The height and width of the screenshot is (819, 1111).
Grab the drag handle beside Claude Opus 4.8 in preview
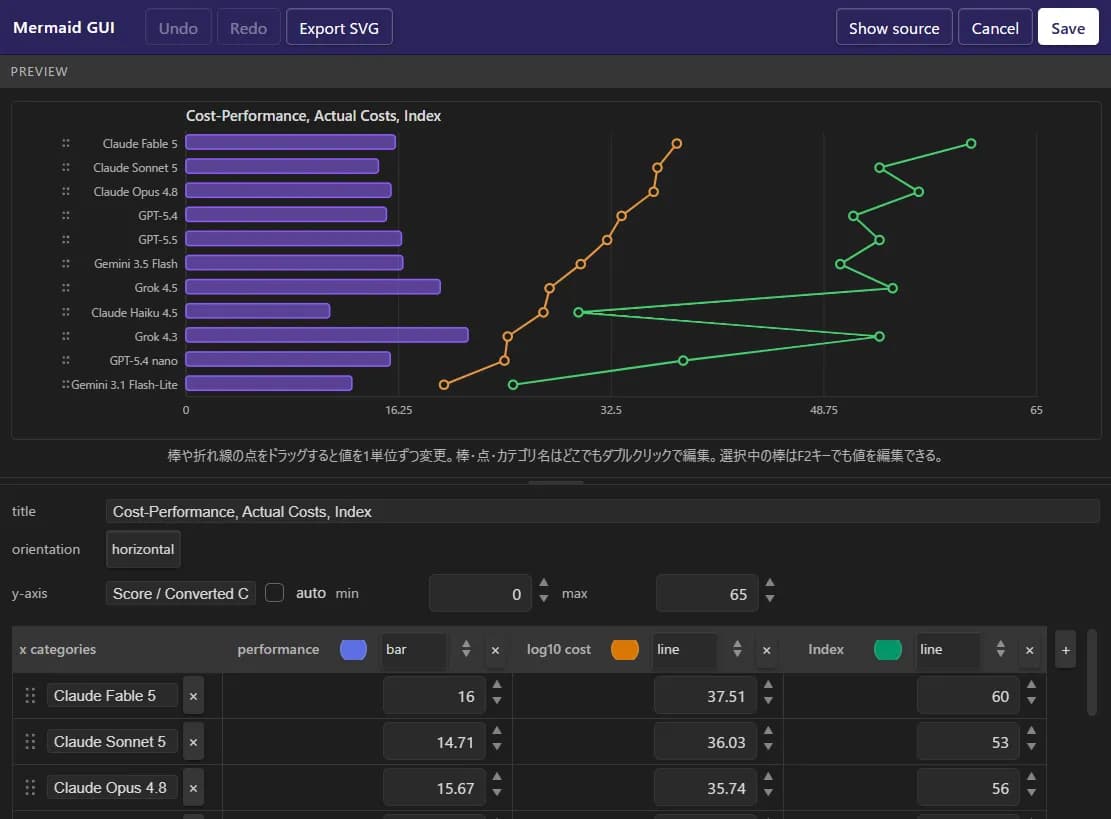click(x=66, y=191)
